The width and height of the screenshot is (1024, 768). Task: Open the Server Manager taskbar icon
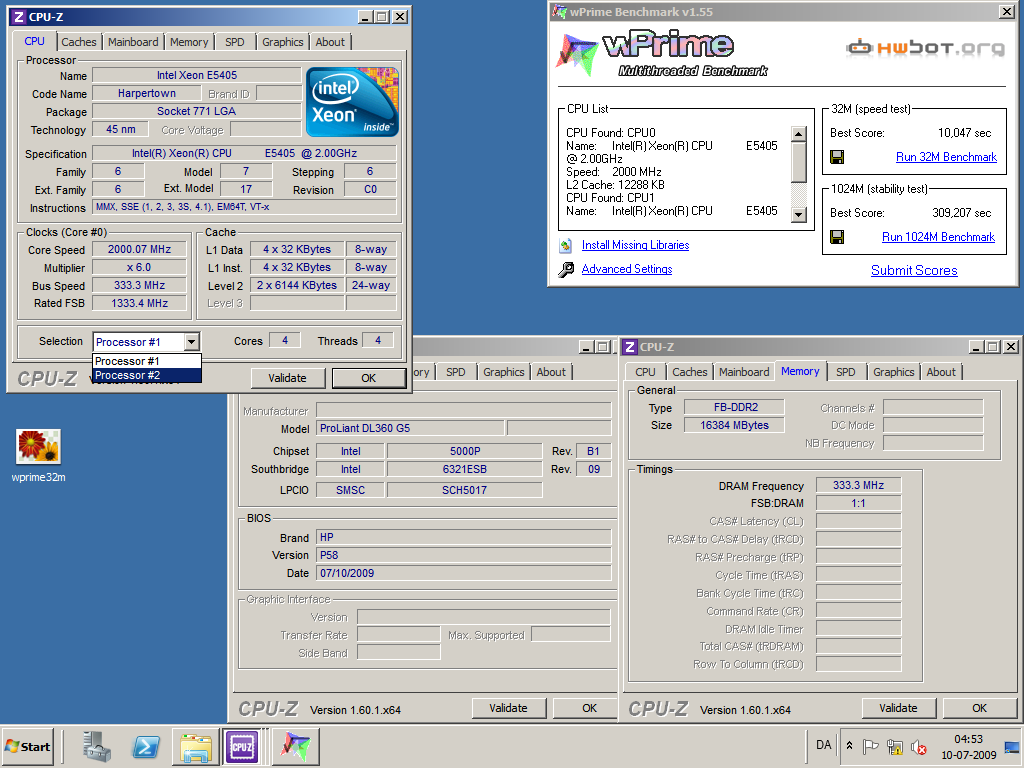(97, 746)
